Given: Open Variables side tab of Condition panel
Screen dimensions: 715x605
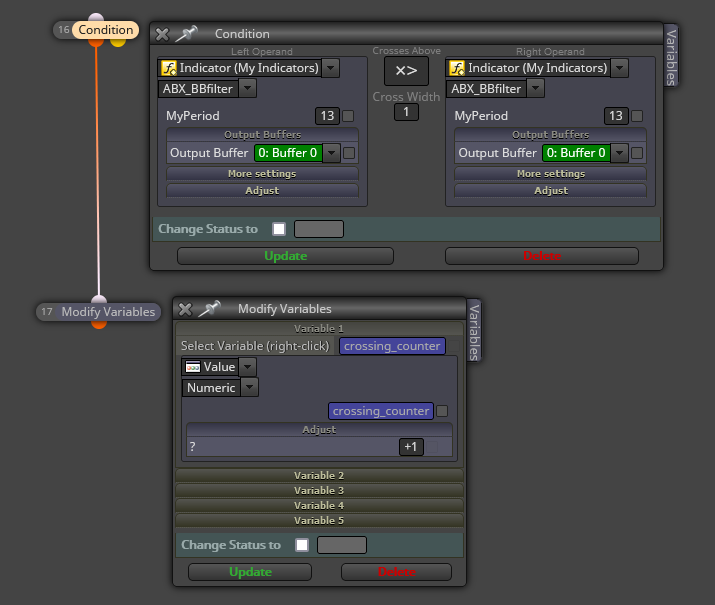Looking at the screenshot, I should click(x=671, y=57).
